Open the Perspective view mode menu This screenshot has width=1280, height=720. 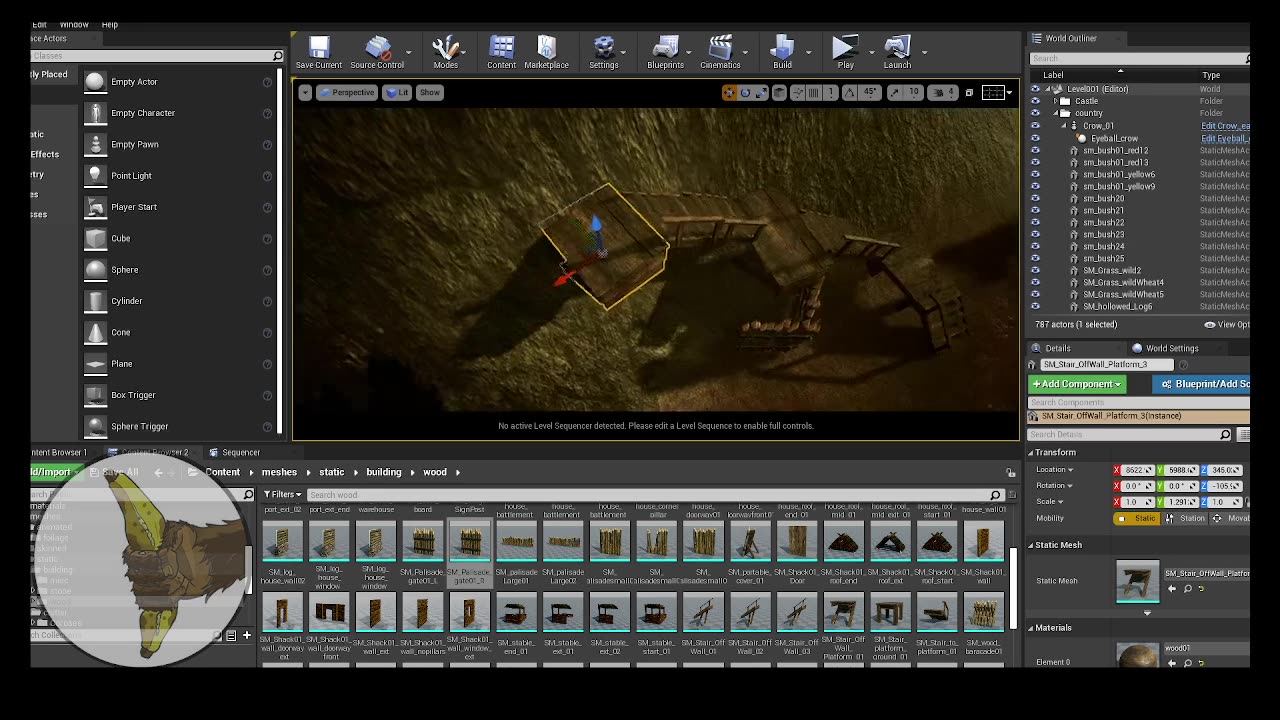(346, 92)
